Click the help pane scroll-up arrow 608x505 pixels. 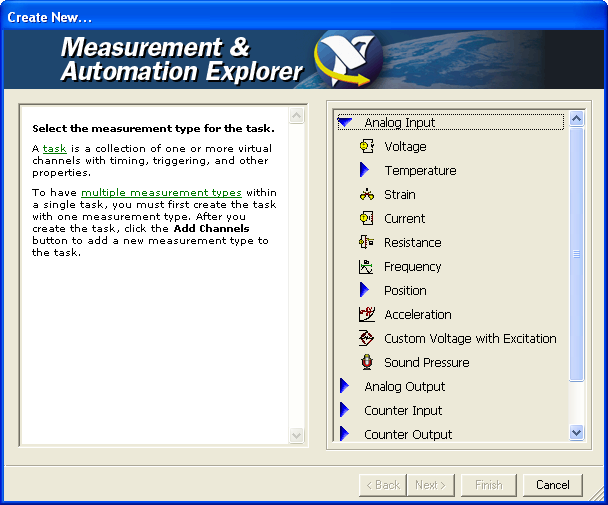click(297, 116)
